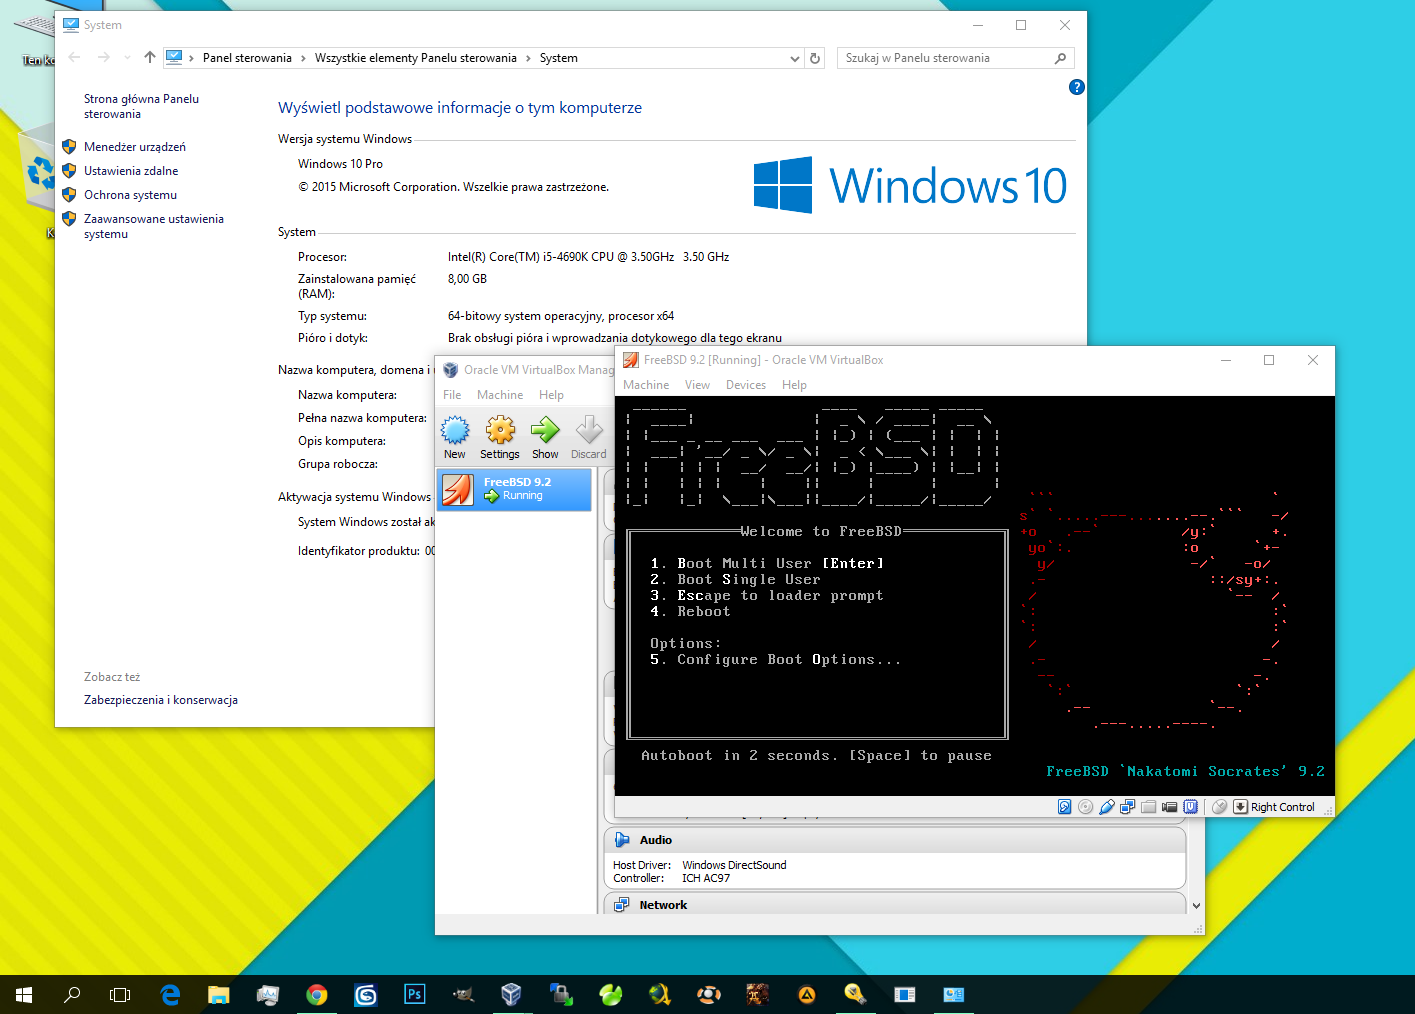Click the network adapters indicator icon
This screenshot has width=1415, height=1014.
[x=1128, y=807]
